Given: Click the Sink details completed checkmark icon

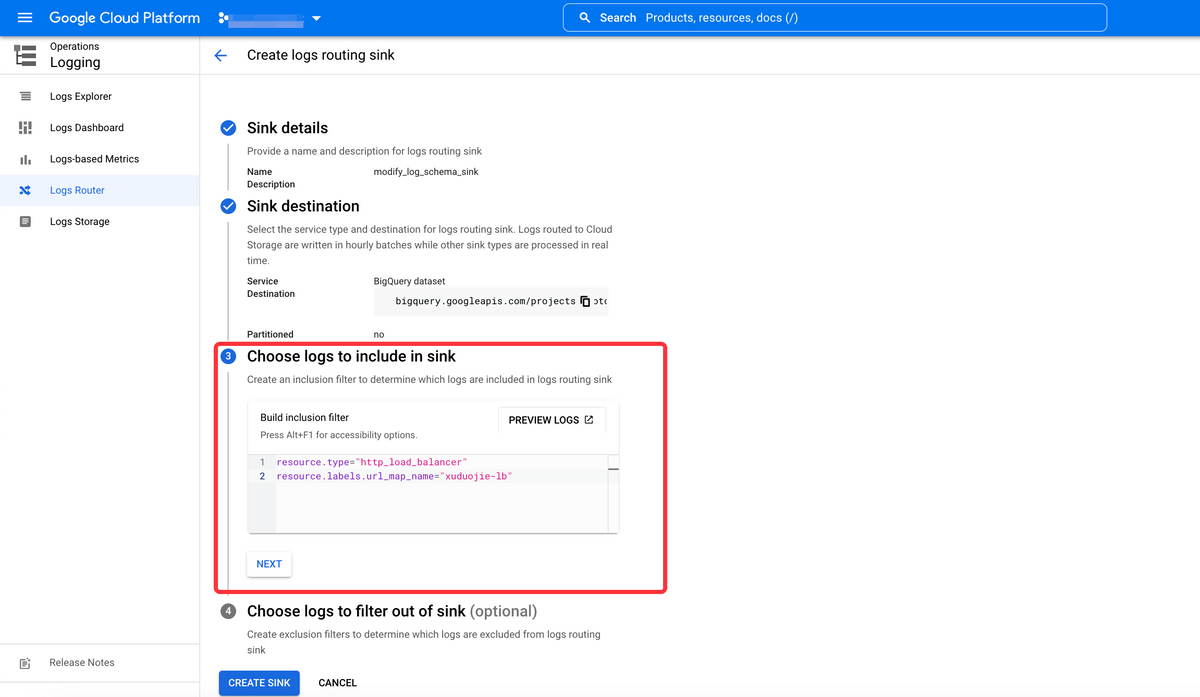Looking at the screenshot, I should tap(228, 128).
